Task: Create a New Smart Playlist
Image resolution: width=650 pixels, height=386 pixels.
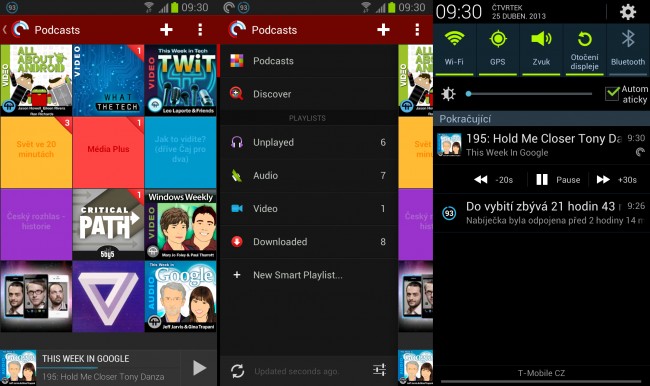Action: tap(309, 275)
